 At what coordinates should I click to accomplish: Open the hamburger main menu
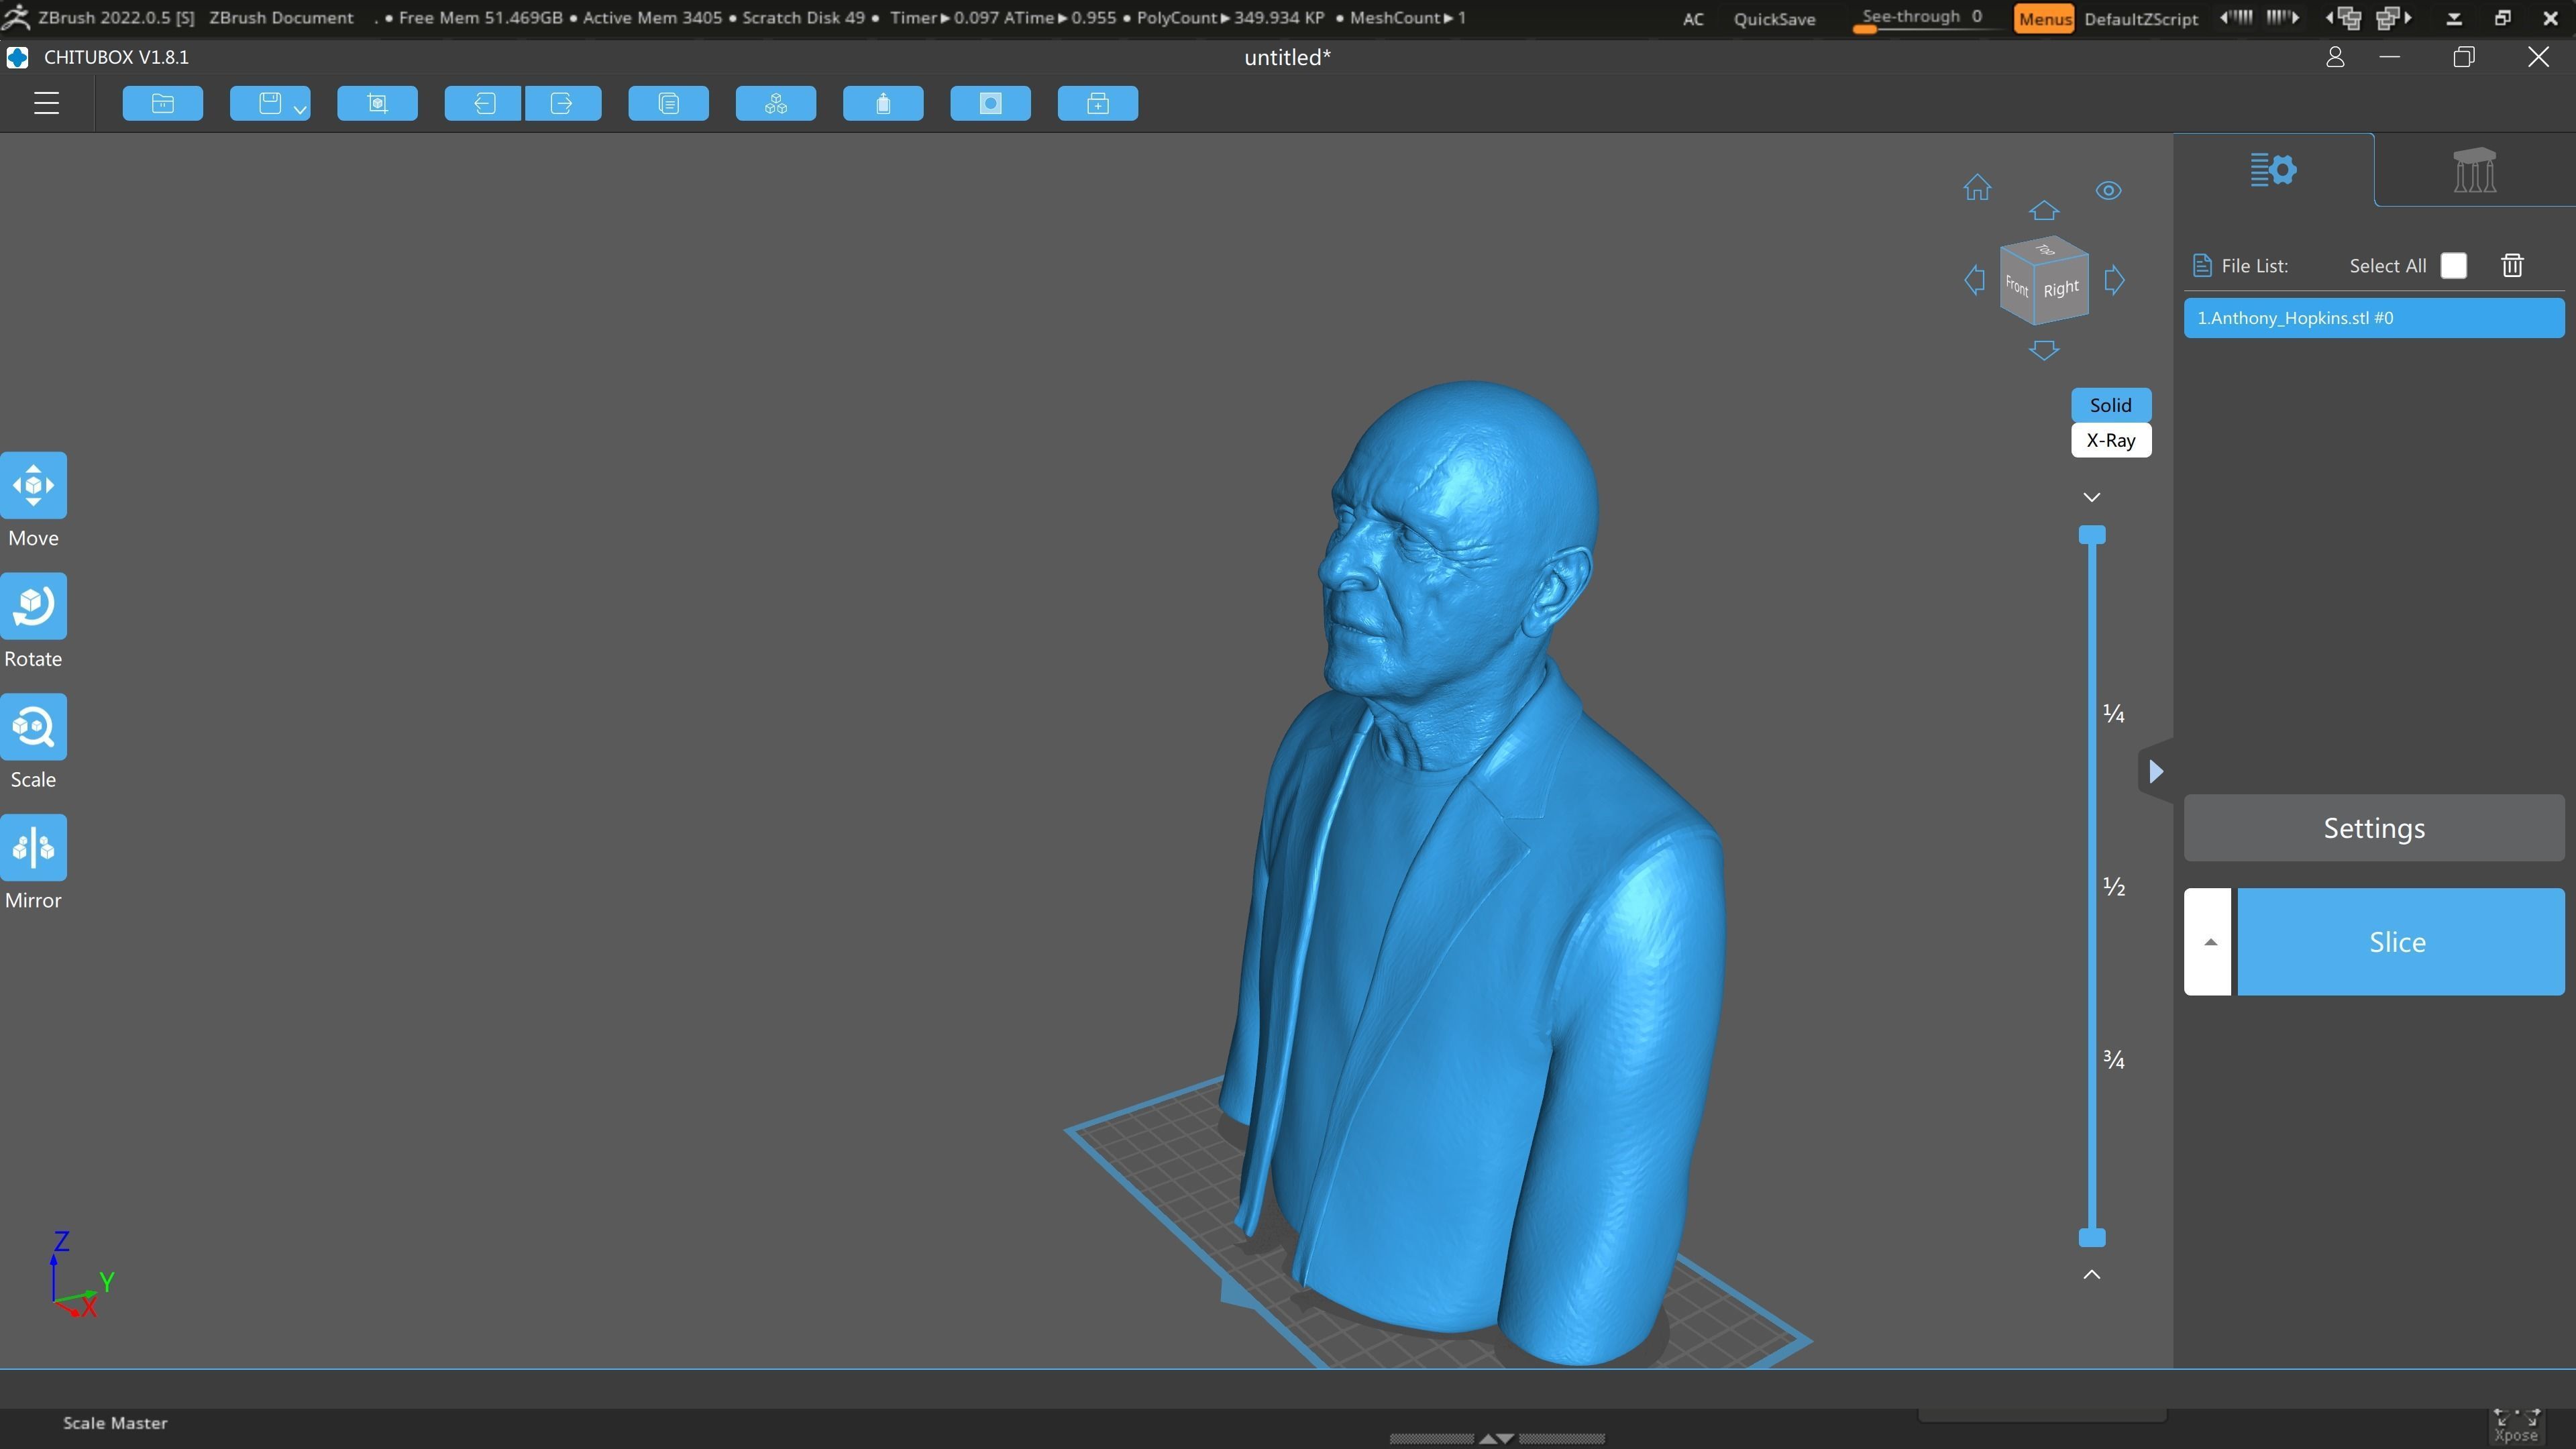(46, 103)
